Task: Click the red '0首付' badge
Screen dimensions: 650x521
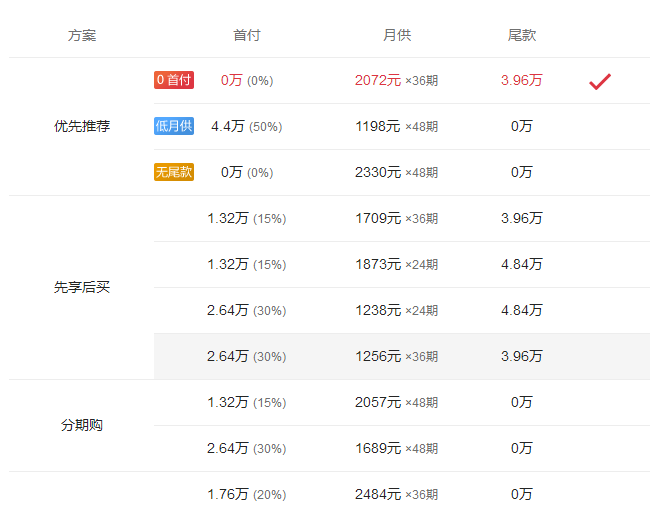Action: click(174, 80)
